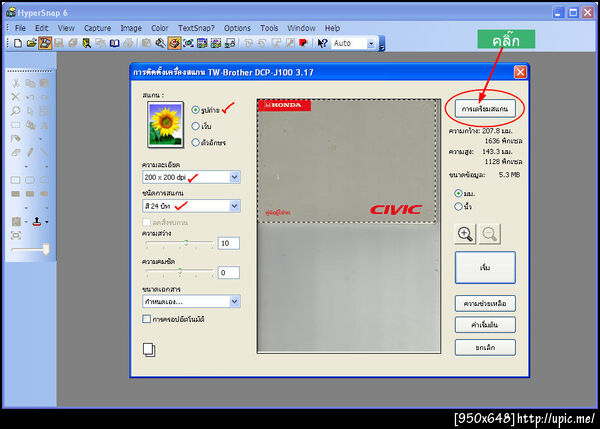The image size is (600, 429).
Task: Click the brightness value field showing 10
Action: (x=228, y=243)
